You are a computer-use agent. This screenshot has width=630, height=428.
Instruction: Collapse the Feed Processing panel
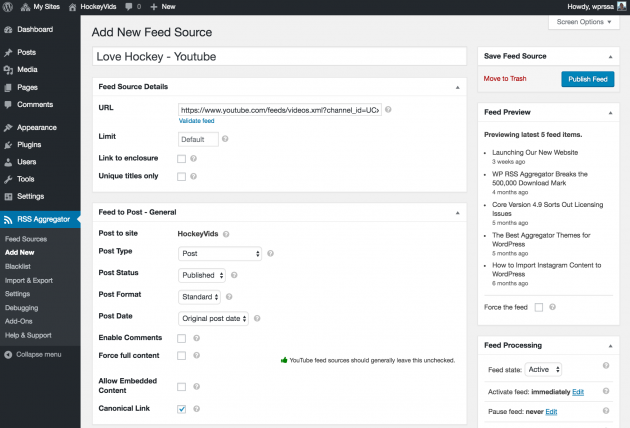(x=610, y=346)
